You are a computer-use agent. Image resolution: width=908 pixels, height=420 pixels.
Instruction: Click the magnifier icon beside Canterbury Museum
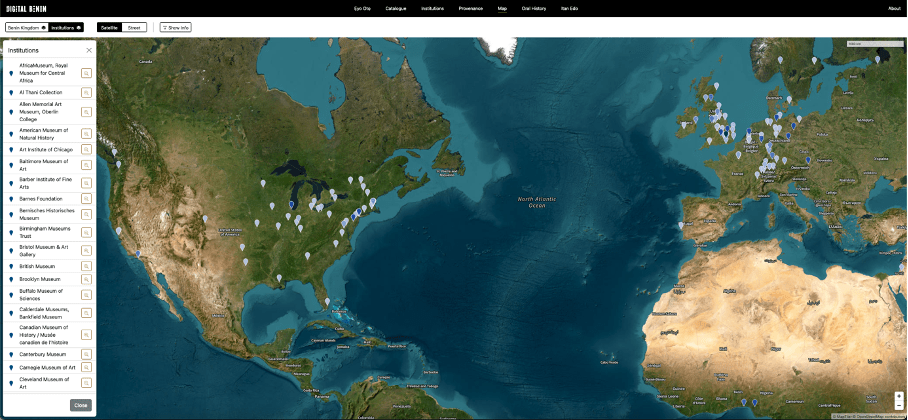point(87,354)
